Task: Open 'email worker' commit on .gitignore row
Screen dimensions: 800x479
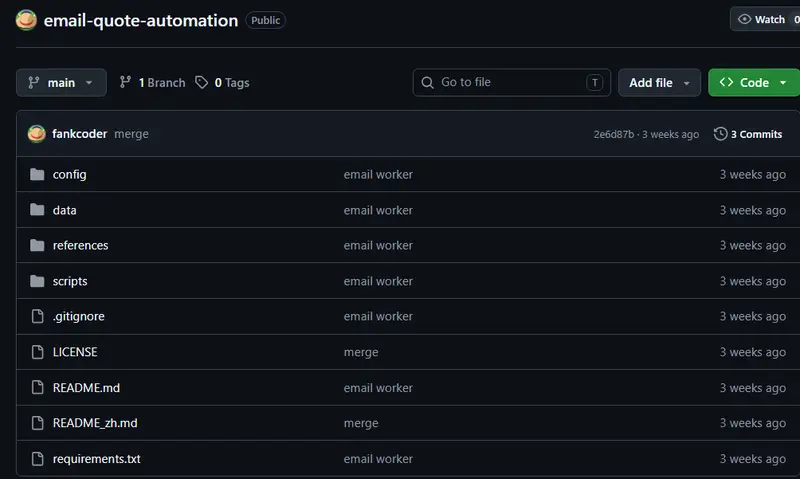Action: click(378, 316)
